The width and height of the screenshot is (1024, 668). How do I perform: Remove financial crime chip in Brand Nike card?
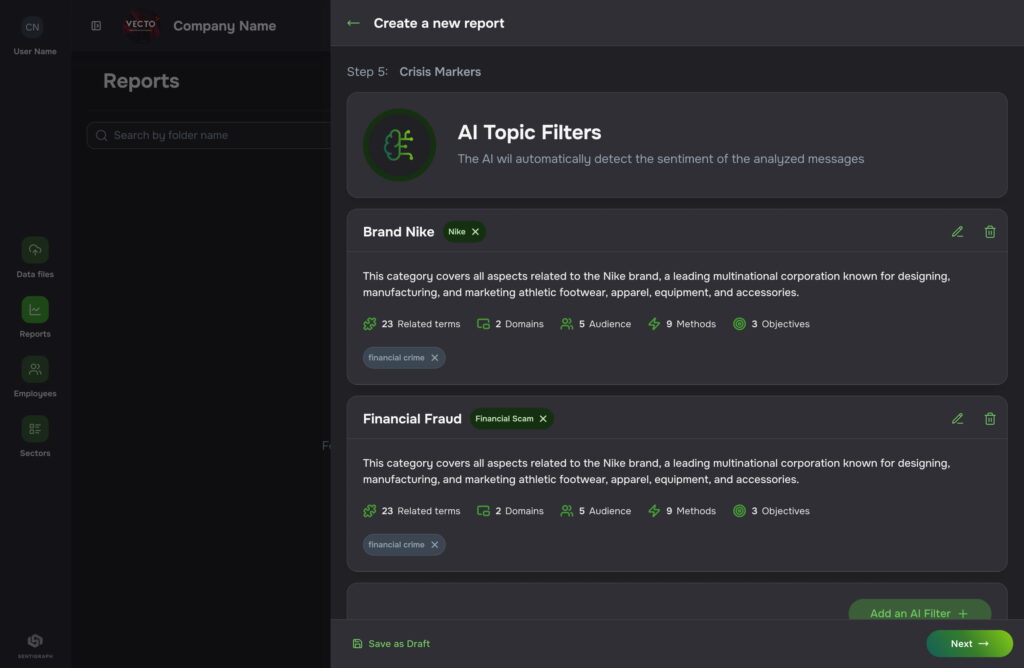click(x=434, y=358)
